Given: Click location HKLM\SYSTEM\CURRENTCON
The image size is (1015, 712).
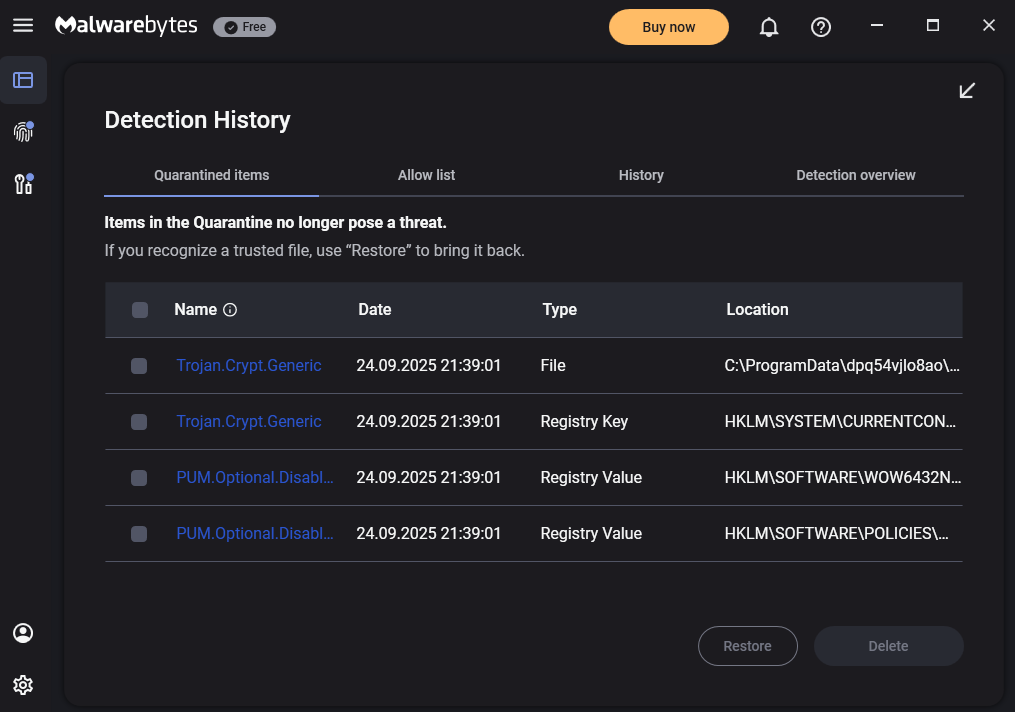Looking at the screenshot, I should tap(840, 421).
